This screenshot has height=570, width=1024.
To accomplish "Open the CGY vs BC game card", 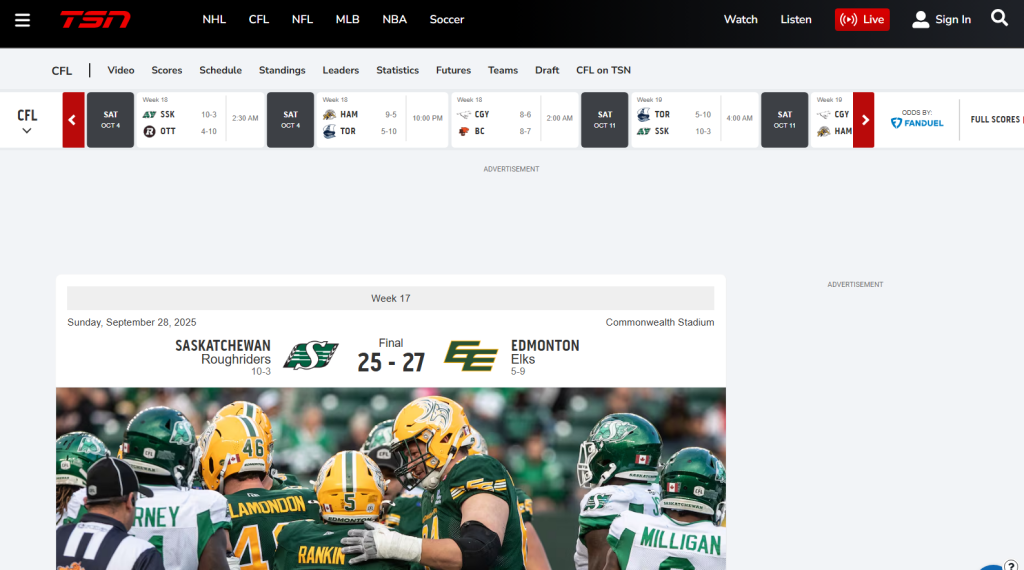I will (x=515, y=119).
